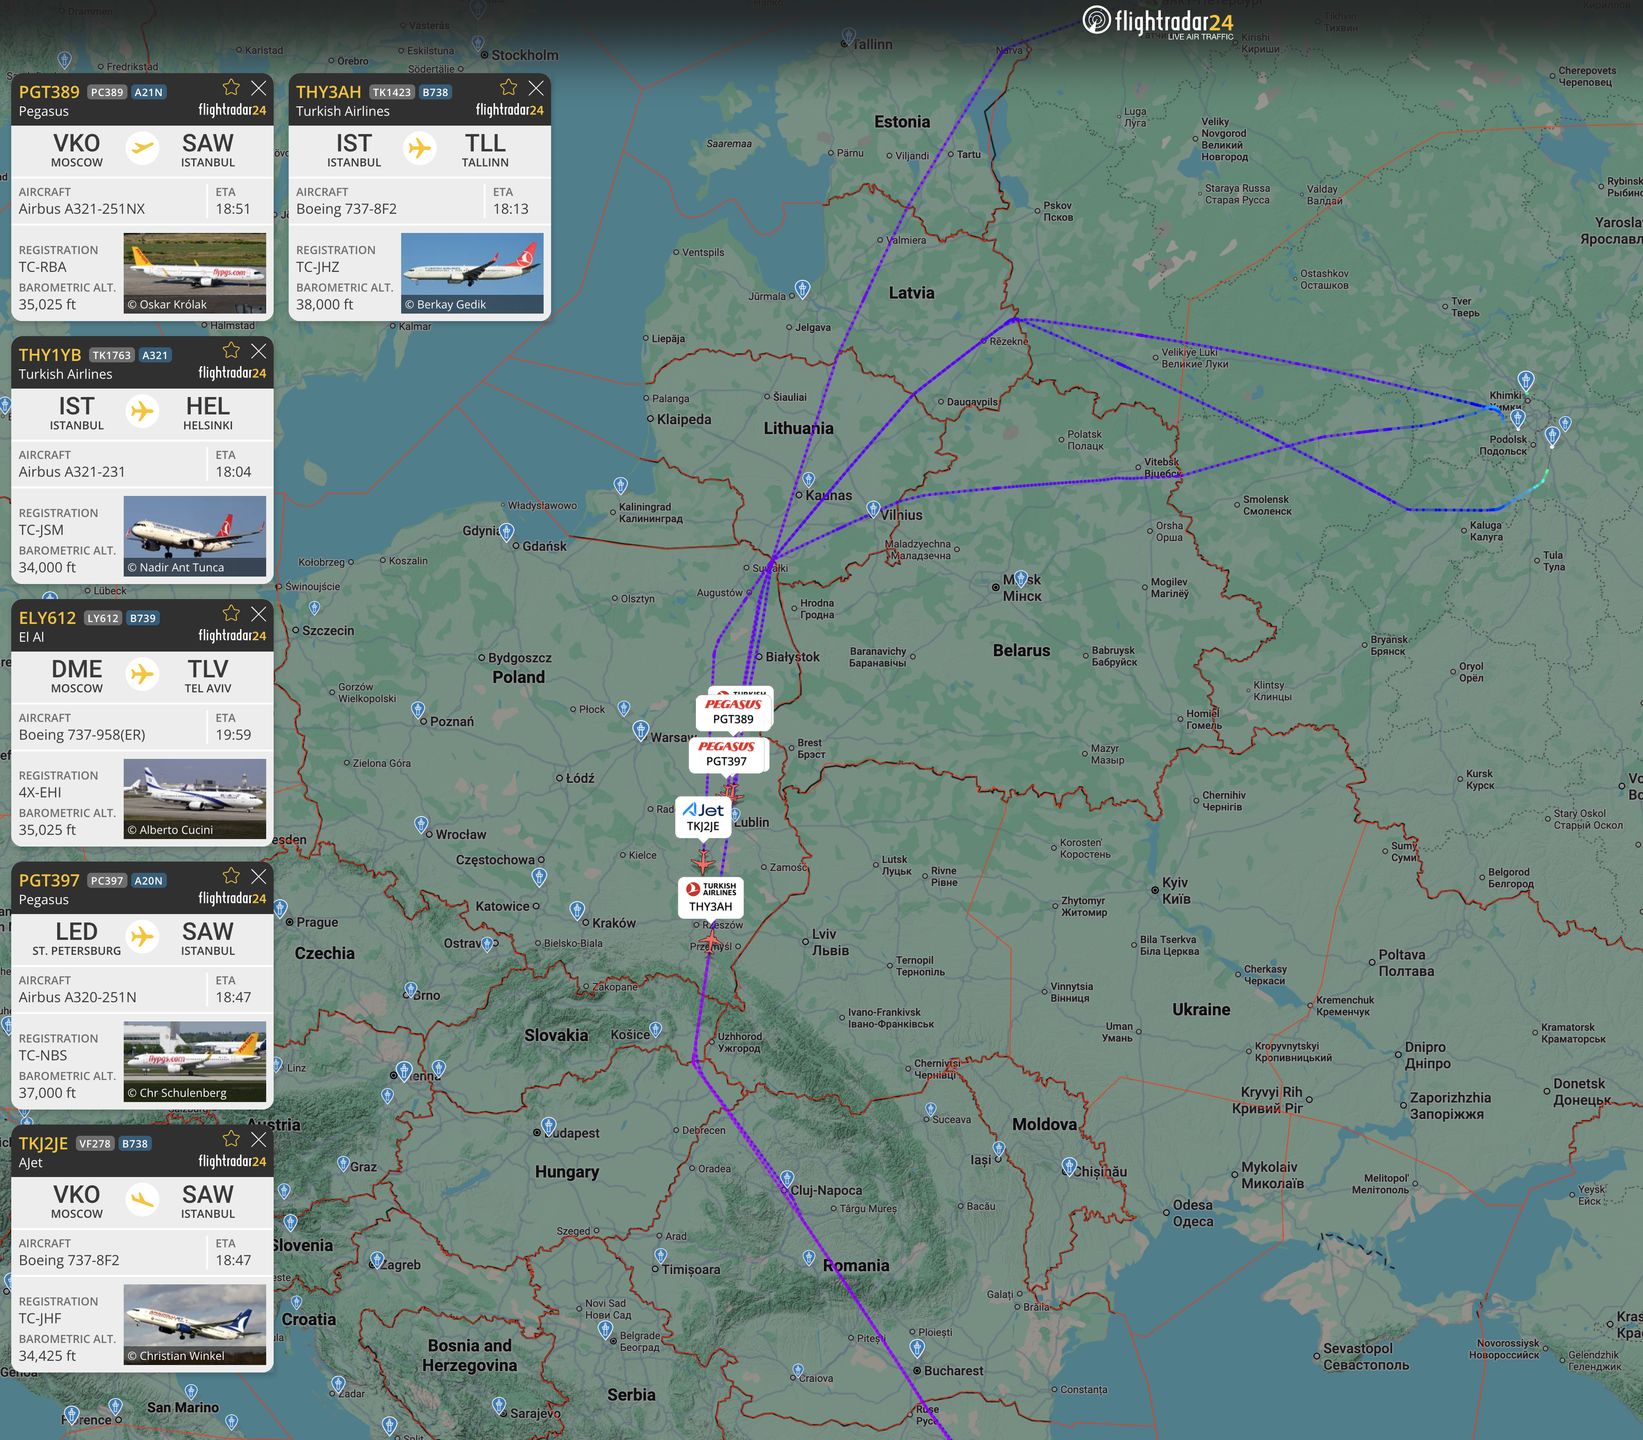The height and width of the screenshot is (1440, 1643).
Task: Click the 4X-EHI registration text
Action: pyautogui.click(x=40, y=793)
